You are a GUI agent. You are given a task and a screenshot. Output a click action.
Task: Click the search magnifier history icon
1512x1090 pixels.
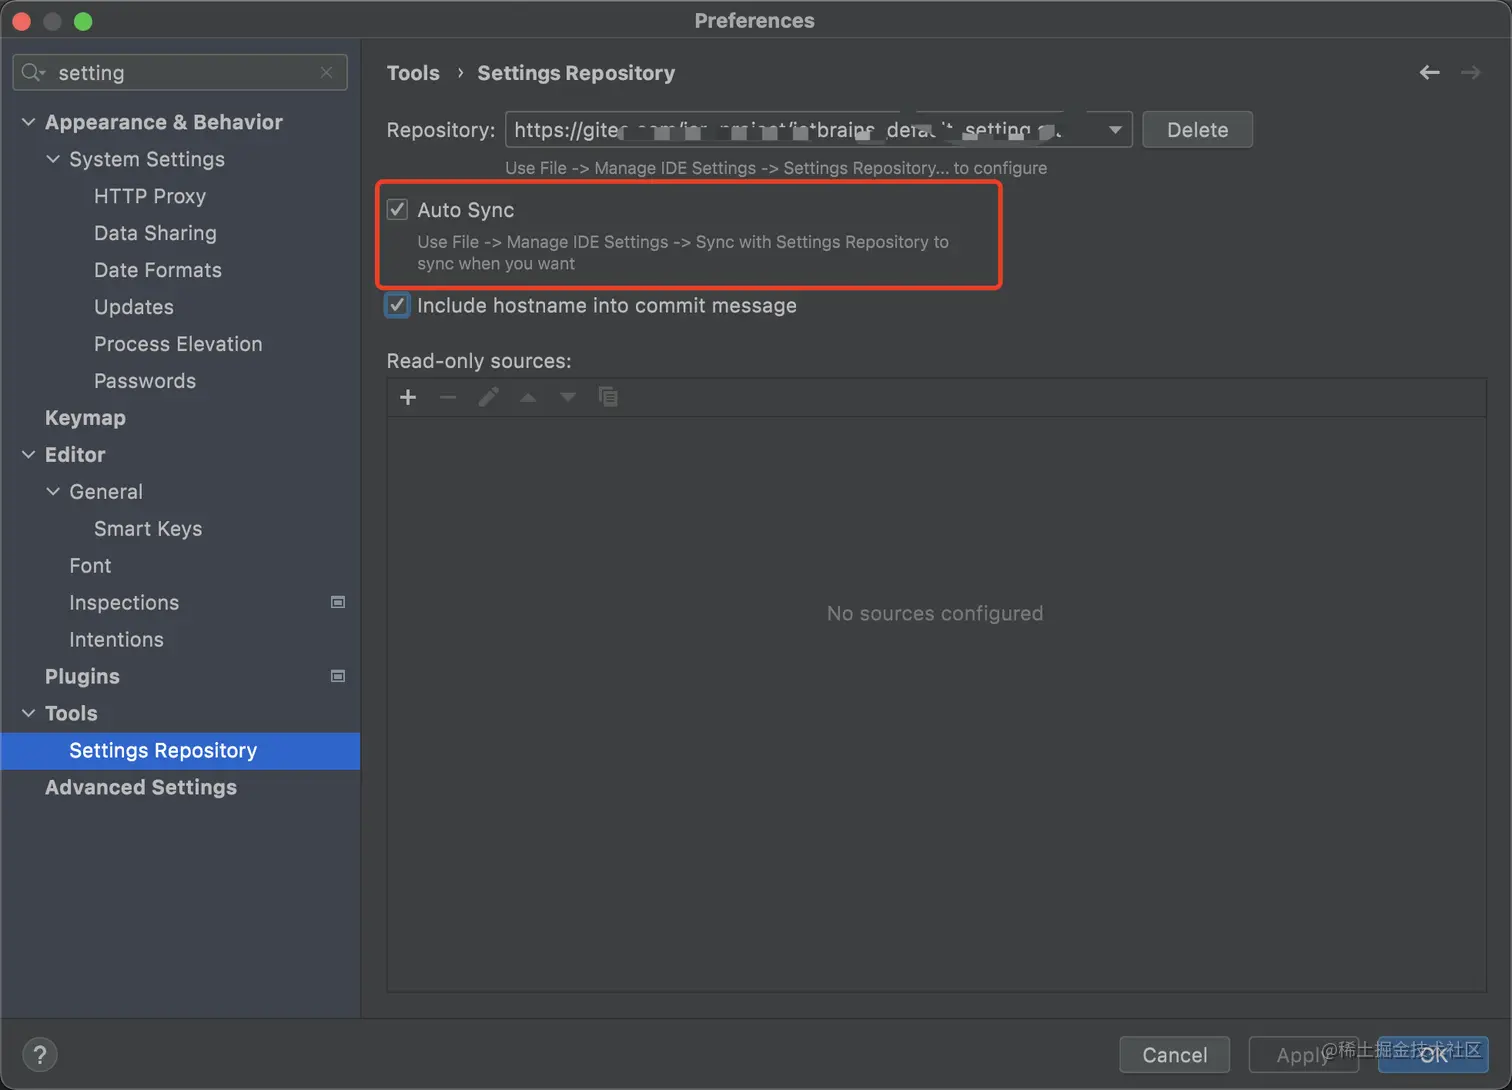pyautogui.click(x=33, y=72)
